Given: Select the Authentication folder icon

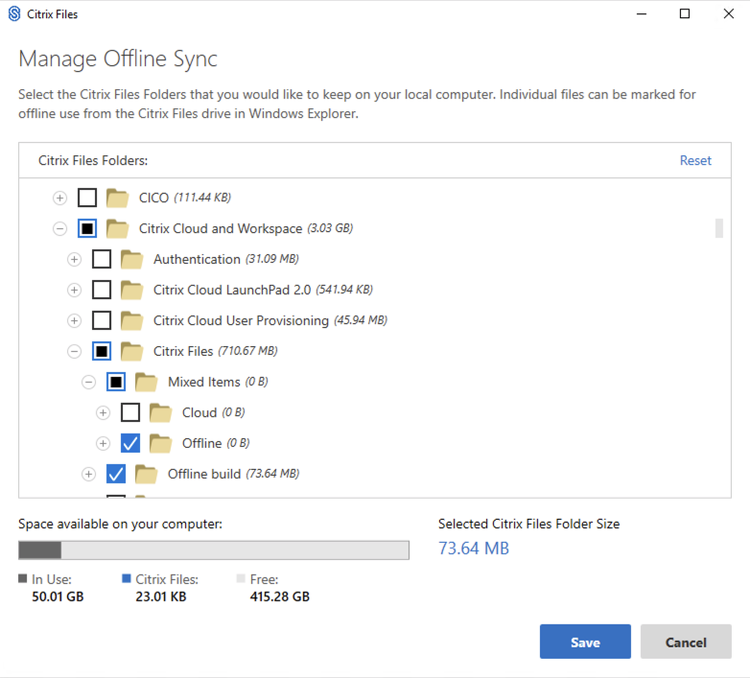Looking at the screenshot, I should coord(132,259).
